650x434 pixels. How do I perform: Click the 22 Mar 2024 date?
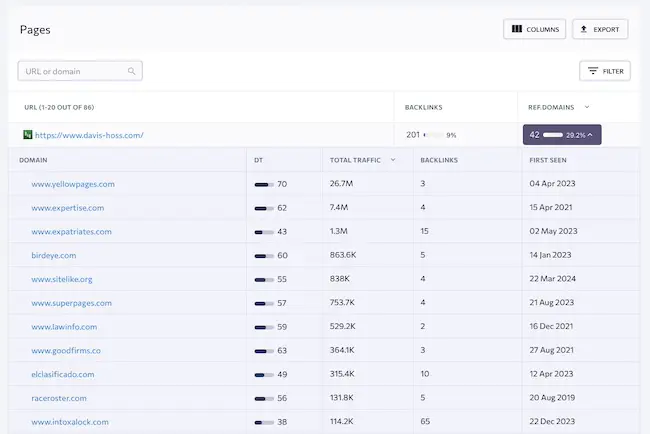click(553, 279)
